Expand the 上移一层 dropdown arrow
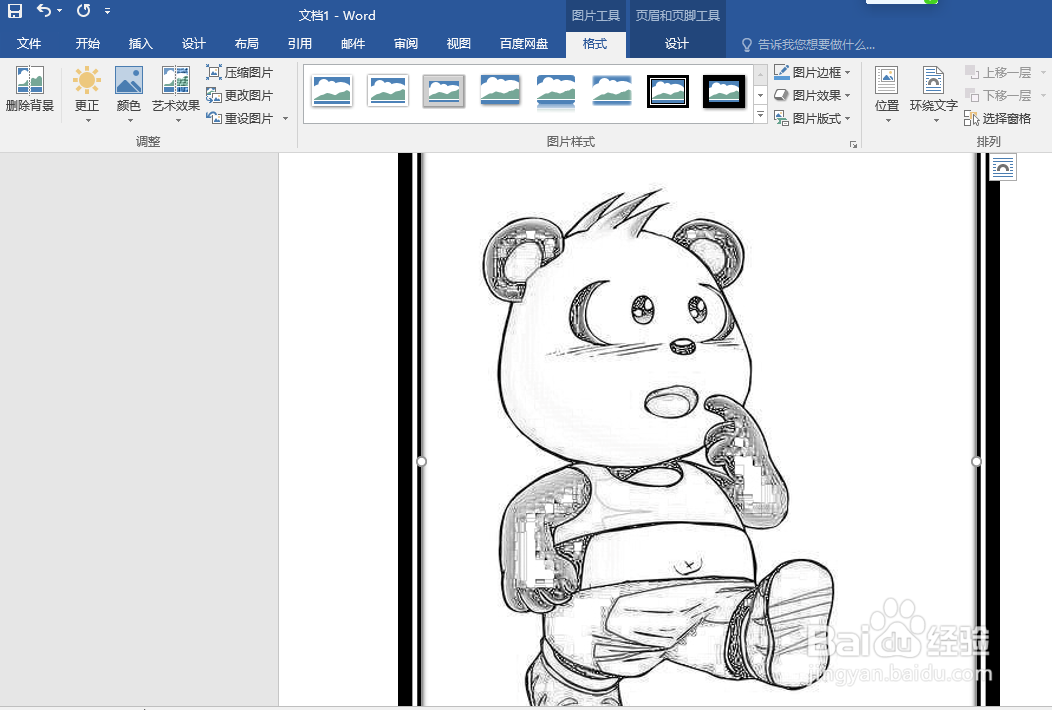Viewport: 1052px width, 710px height. (x=1043, y=72)
